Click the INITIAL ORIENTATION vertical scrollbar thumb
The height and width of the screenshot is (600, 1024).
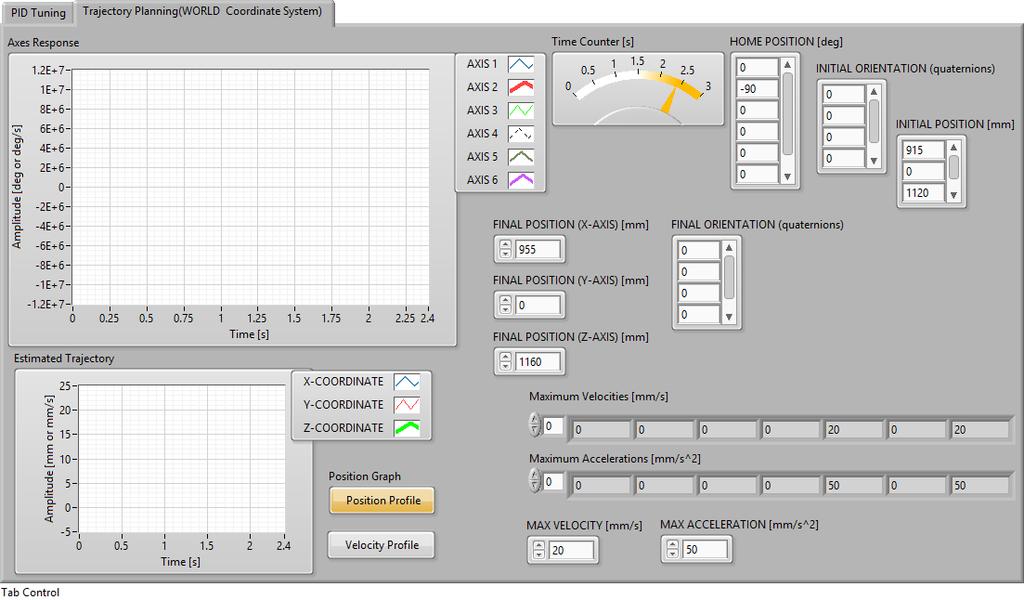coord(874,121)
